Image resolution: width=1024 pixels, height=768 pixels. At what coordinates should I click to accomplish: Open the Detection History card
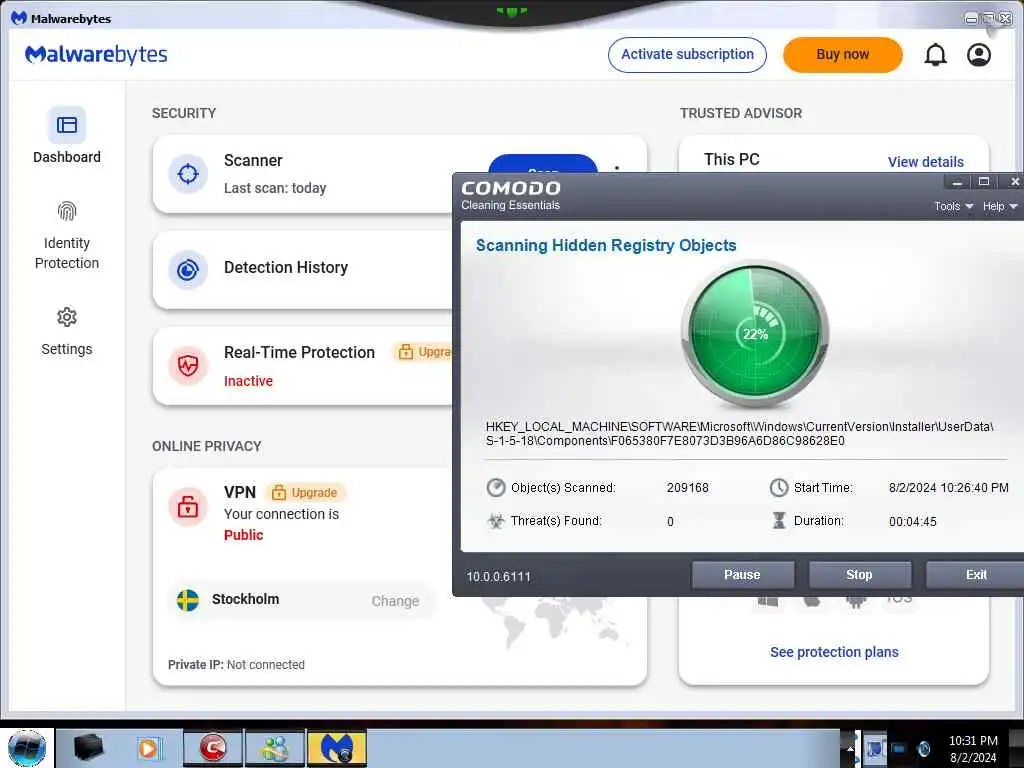(x=302, y=269)
